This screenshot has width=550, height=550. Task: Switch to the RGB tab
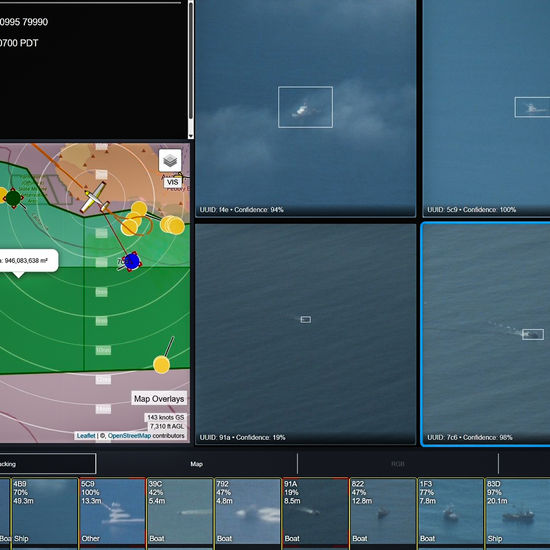click(398, 464)
